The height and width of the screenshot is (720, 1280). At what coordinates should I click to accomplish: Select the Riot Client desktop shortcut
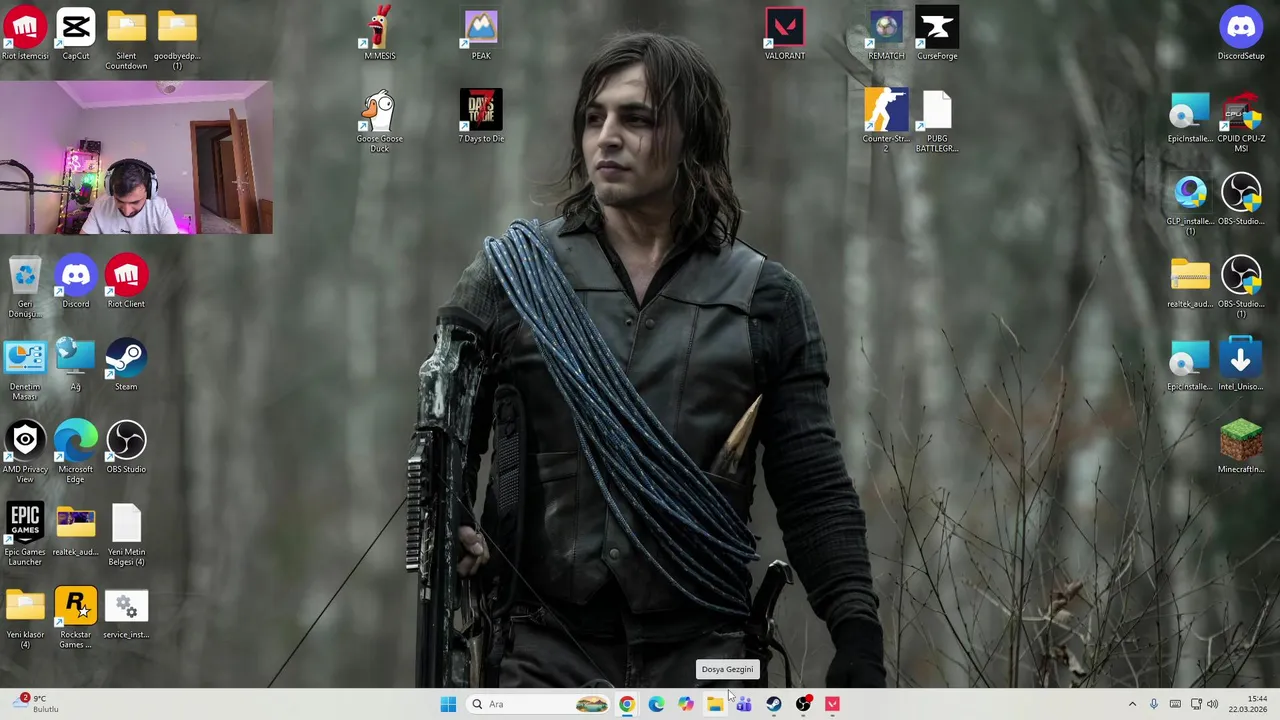click(x=126, y=282)
